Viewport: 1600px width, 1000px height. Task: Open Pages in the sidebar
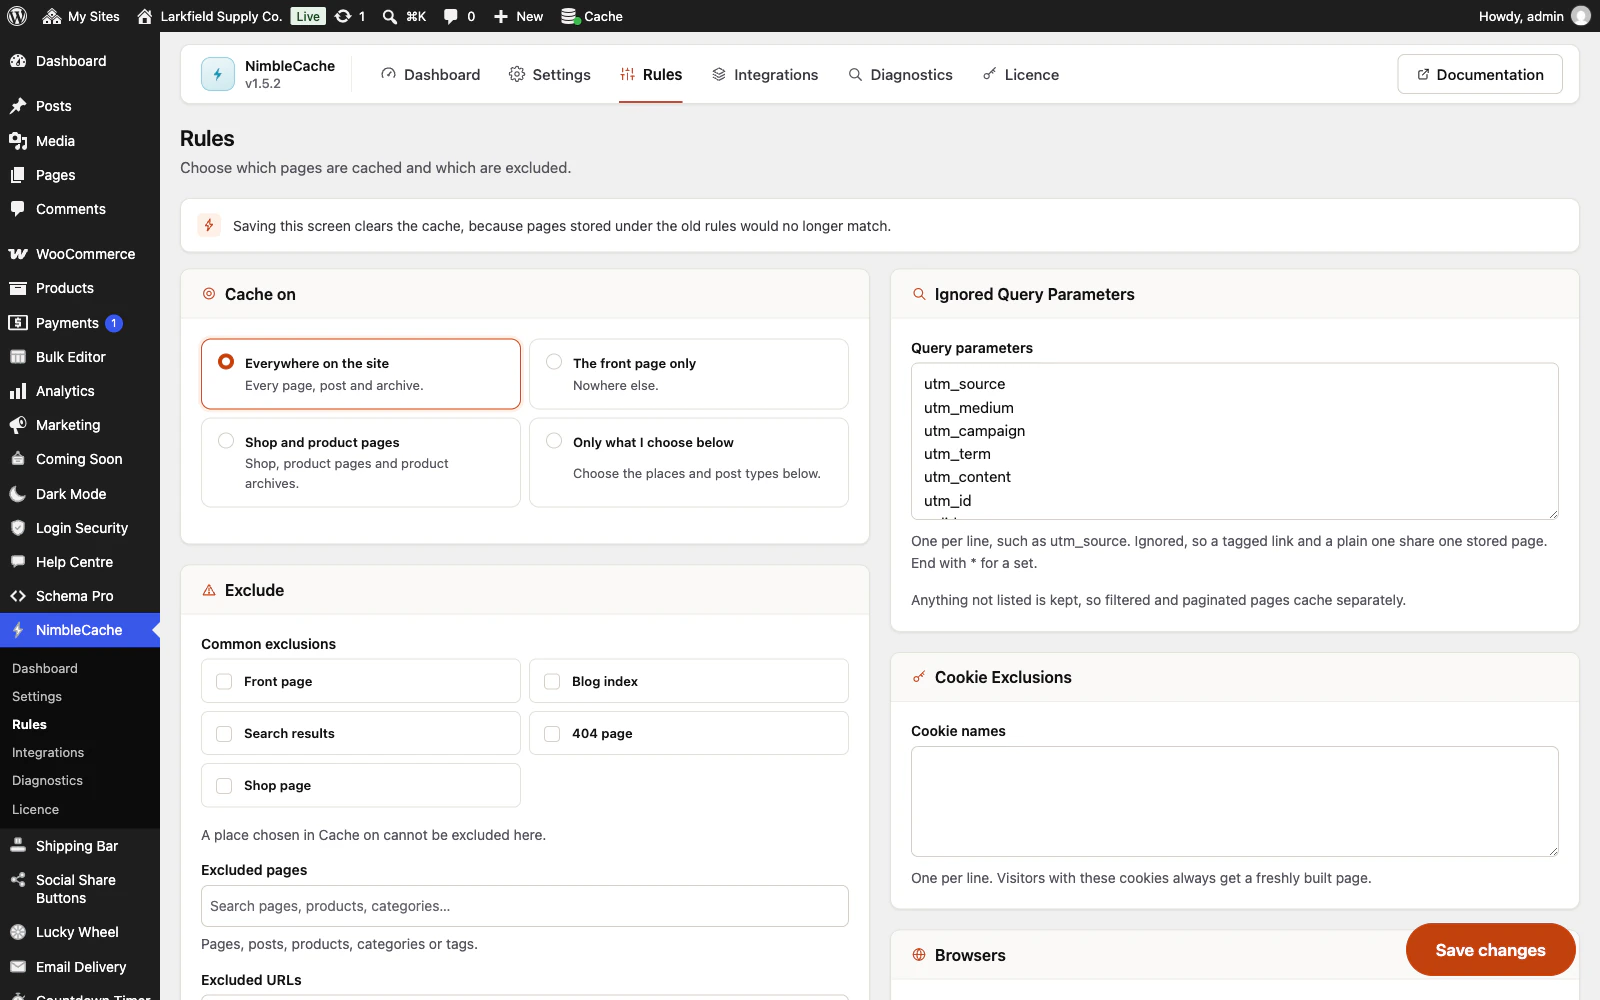pos(80,175)
